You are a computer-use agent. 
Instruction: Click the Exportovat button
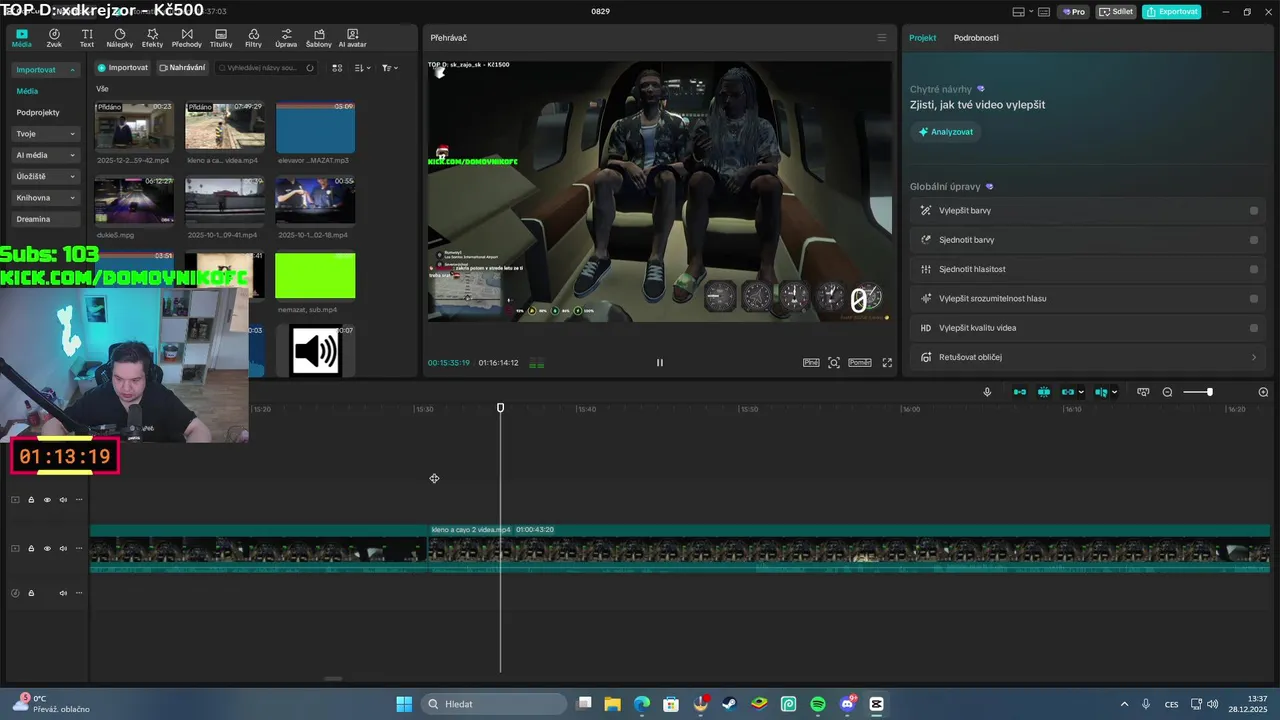tap(1172, 12)
